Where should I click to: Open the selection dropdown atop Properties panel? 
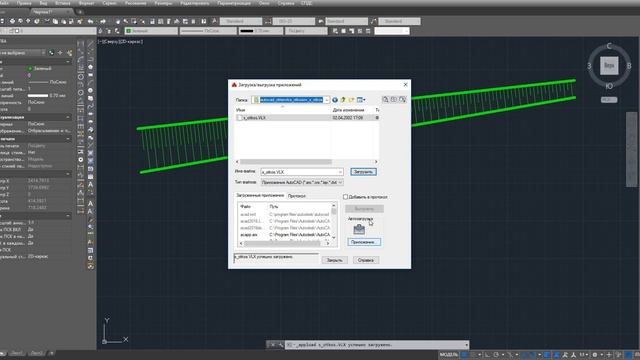(x=22, y=53)
